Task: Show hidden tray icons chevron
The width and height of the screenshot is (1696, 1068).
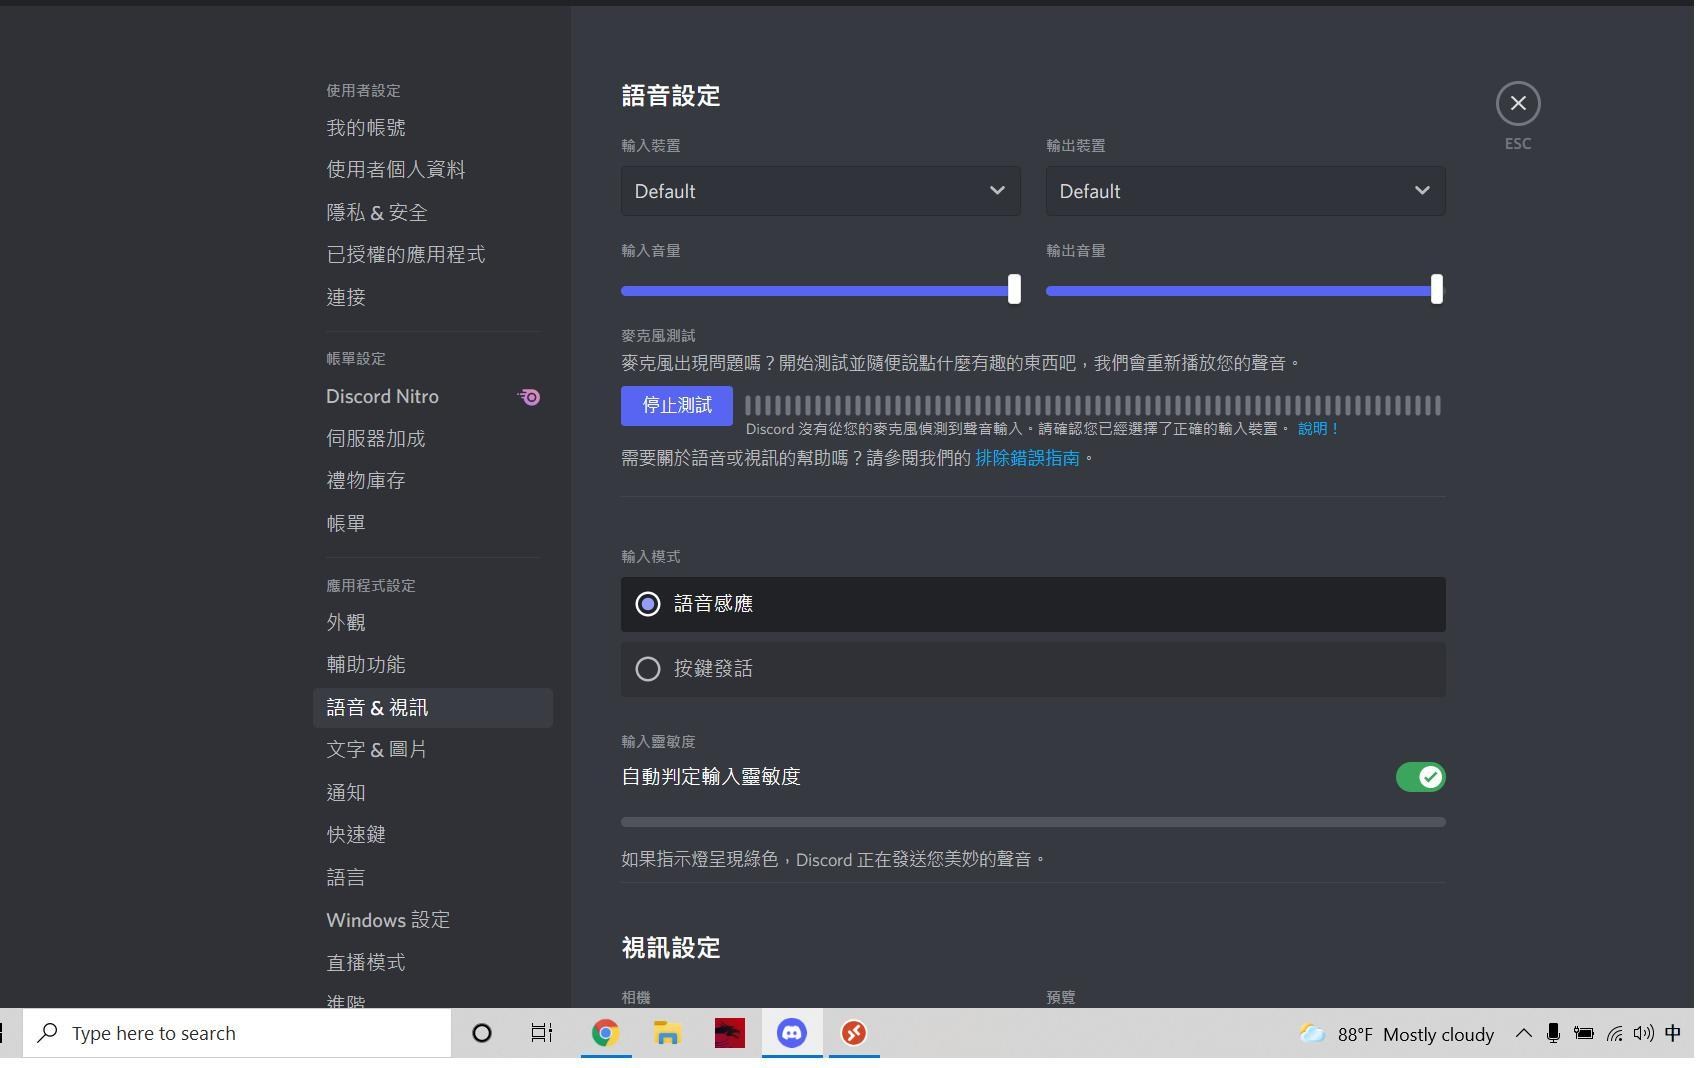Action: coord(1525,1034)
